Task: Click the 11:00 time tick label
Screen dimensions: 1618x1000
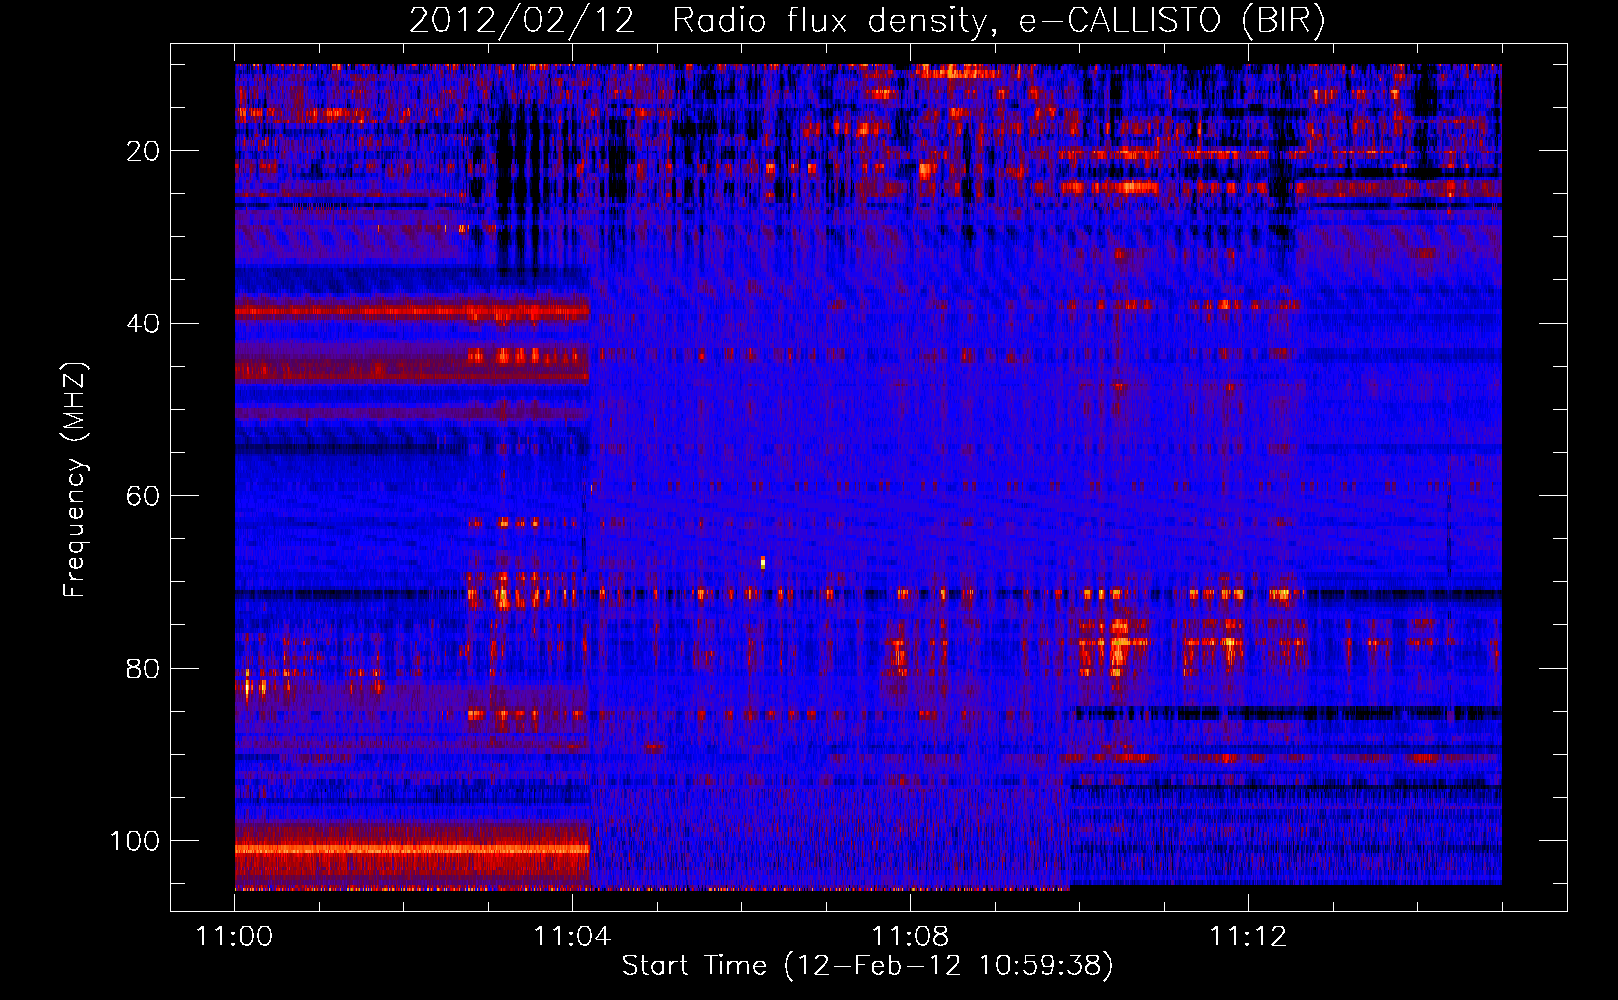Action: 235,937
